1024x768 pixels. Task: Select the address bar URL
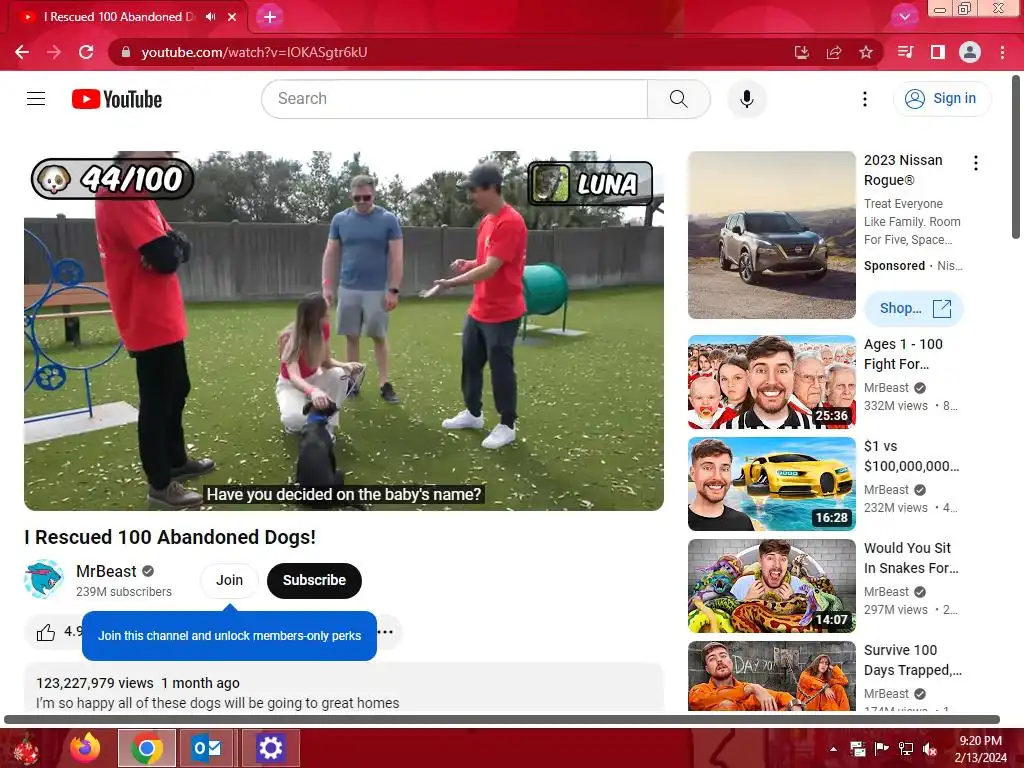tap(255, 52)
